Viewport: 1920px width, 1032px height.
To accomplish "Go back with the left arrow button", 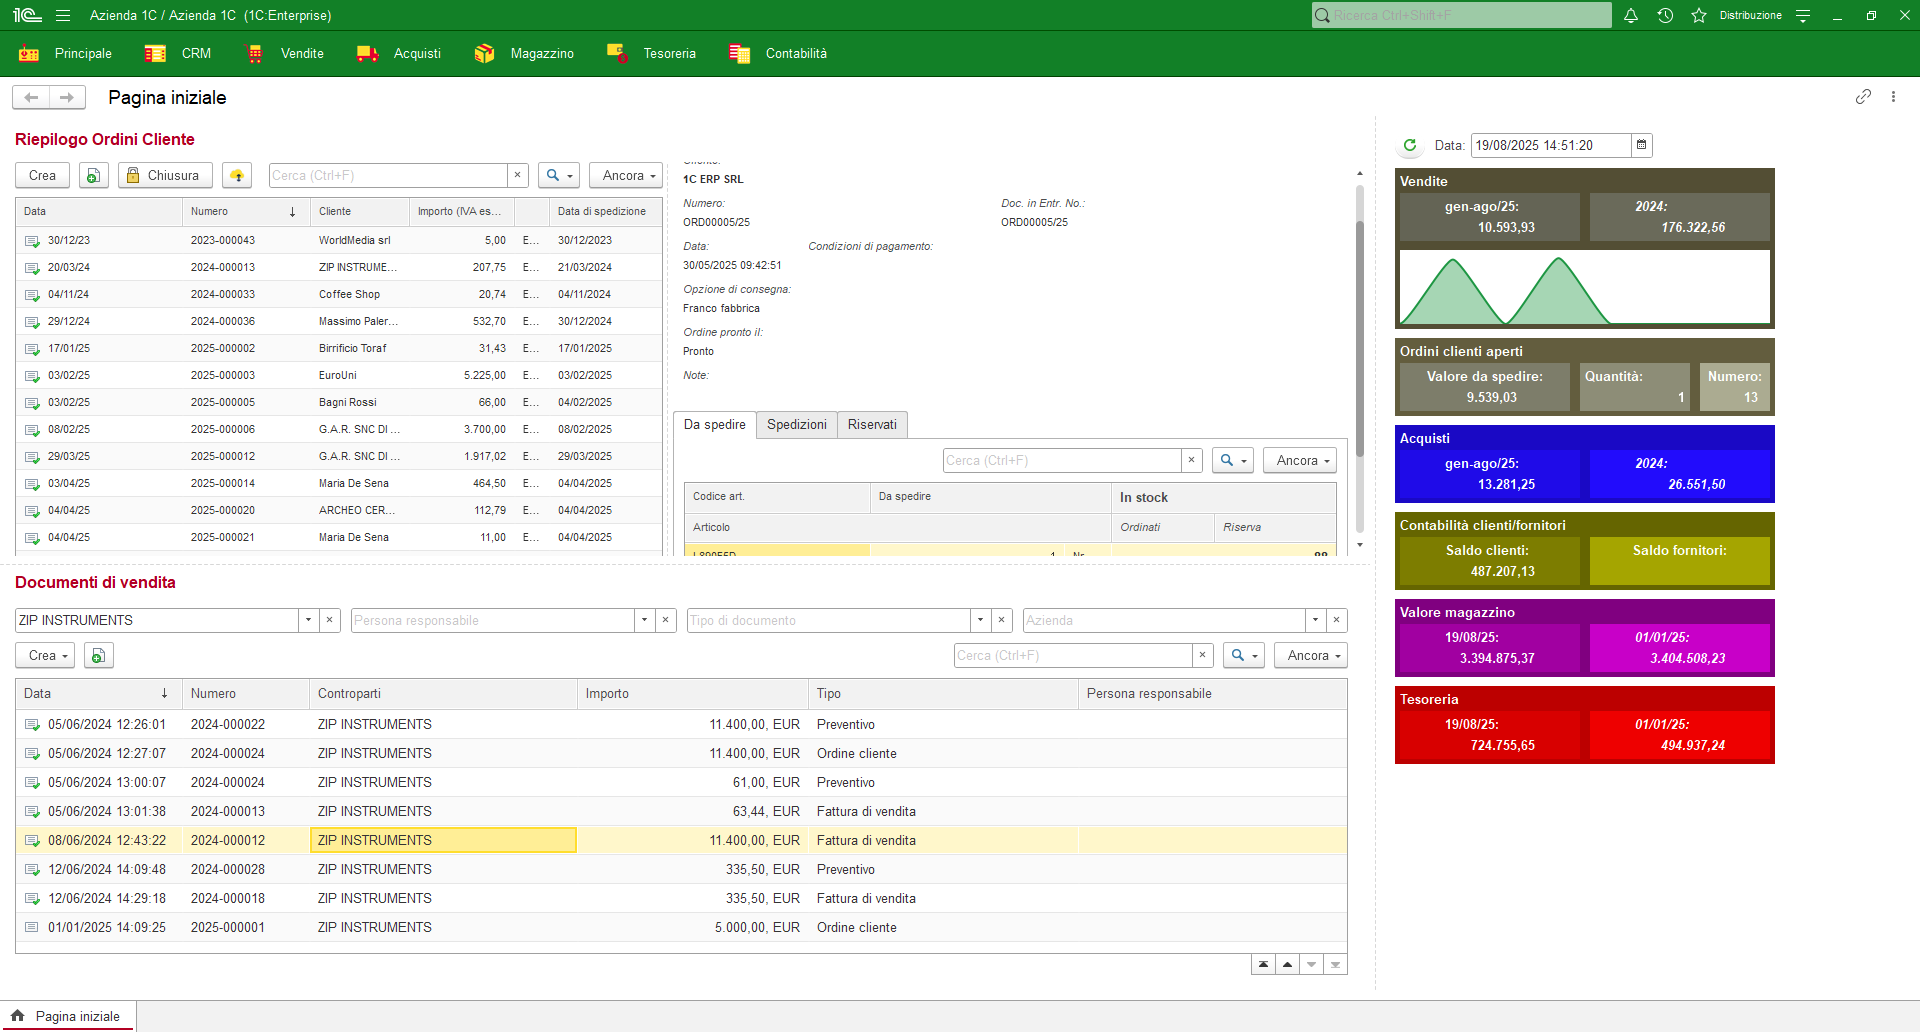I will pyautogui.click(x=31, y=97).
